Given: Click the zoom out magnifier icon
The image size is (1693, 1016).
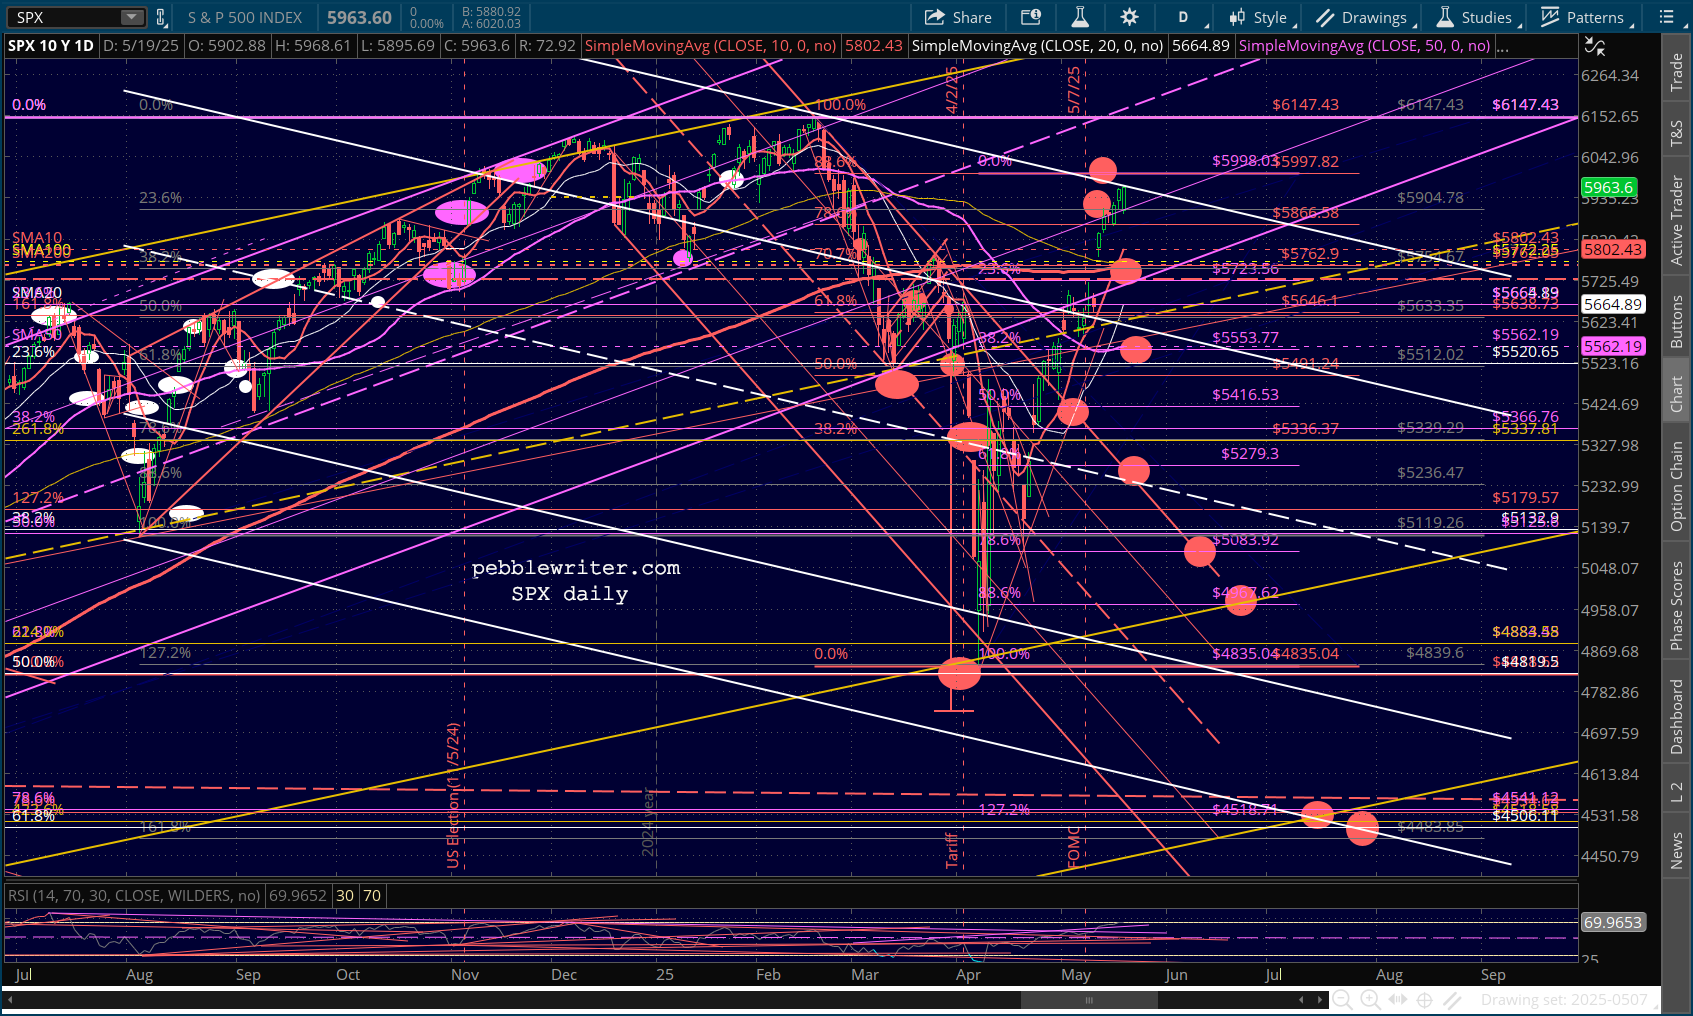Looking at the screenshot, I should click(x=1342, y=999).
